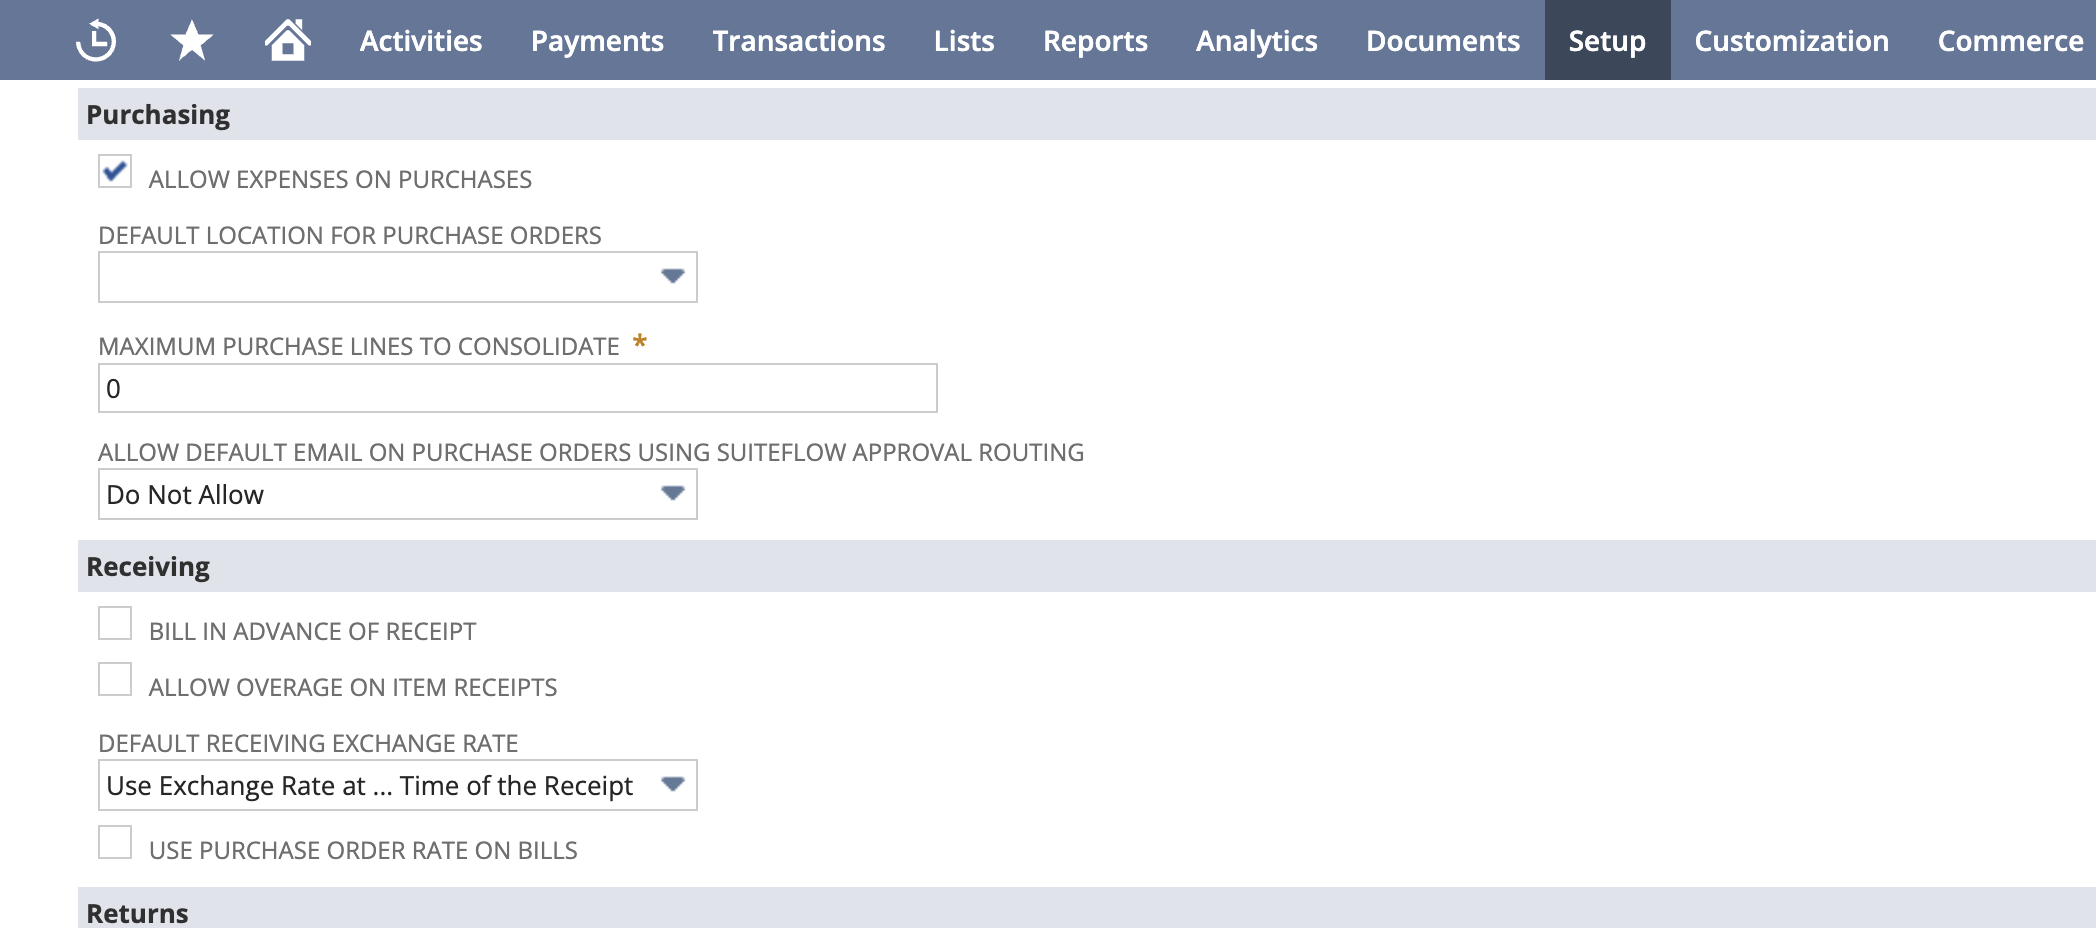Open Default Receiving Exchange Rate dropdown
2096x928 pixels.
pyautogui.click(x=398, y=785)
